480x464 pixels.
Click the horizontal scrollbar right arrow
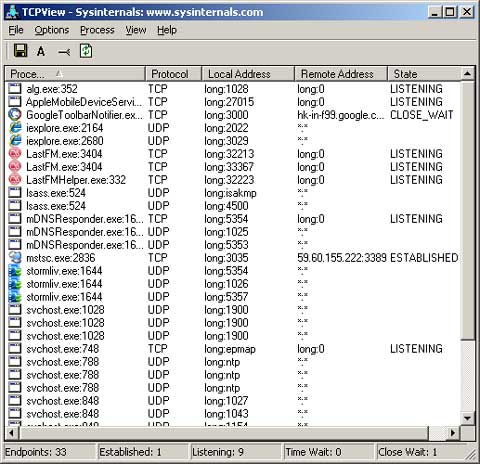[452, 433]
